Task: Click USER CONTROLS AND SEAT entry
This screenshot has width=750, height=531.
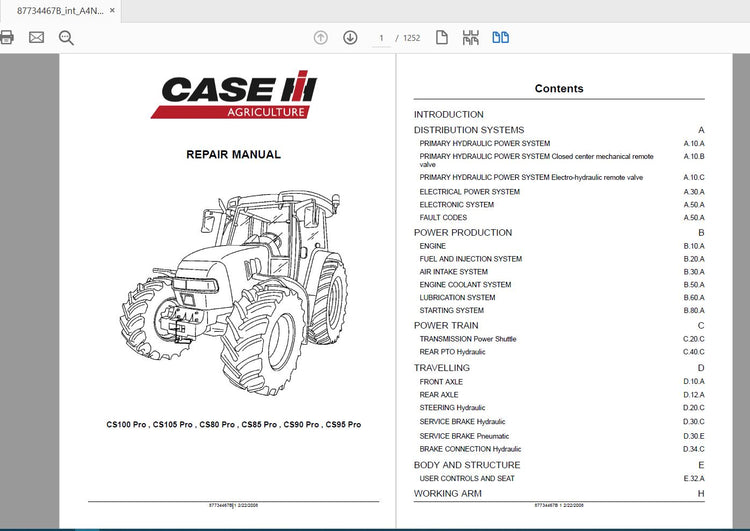Action: (467, 478)
